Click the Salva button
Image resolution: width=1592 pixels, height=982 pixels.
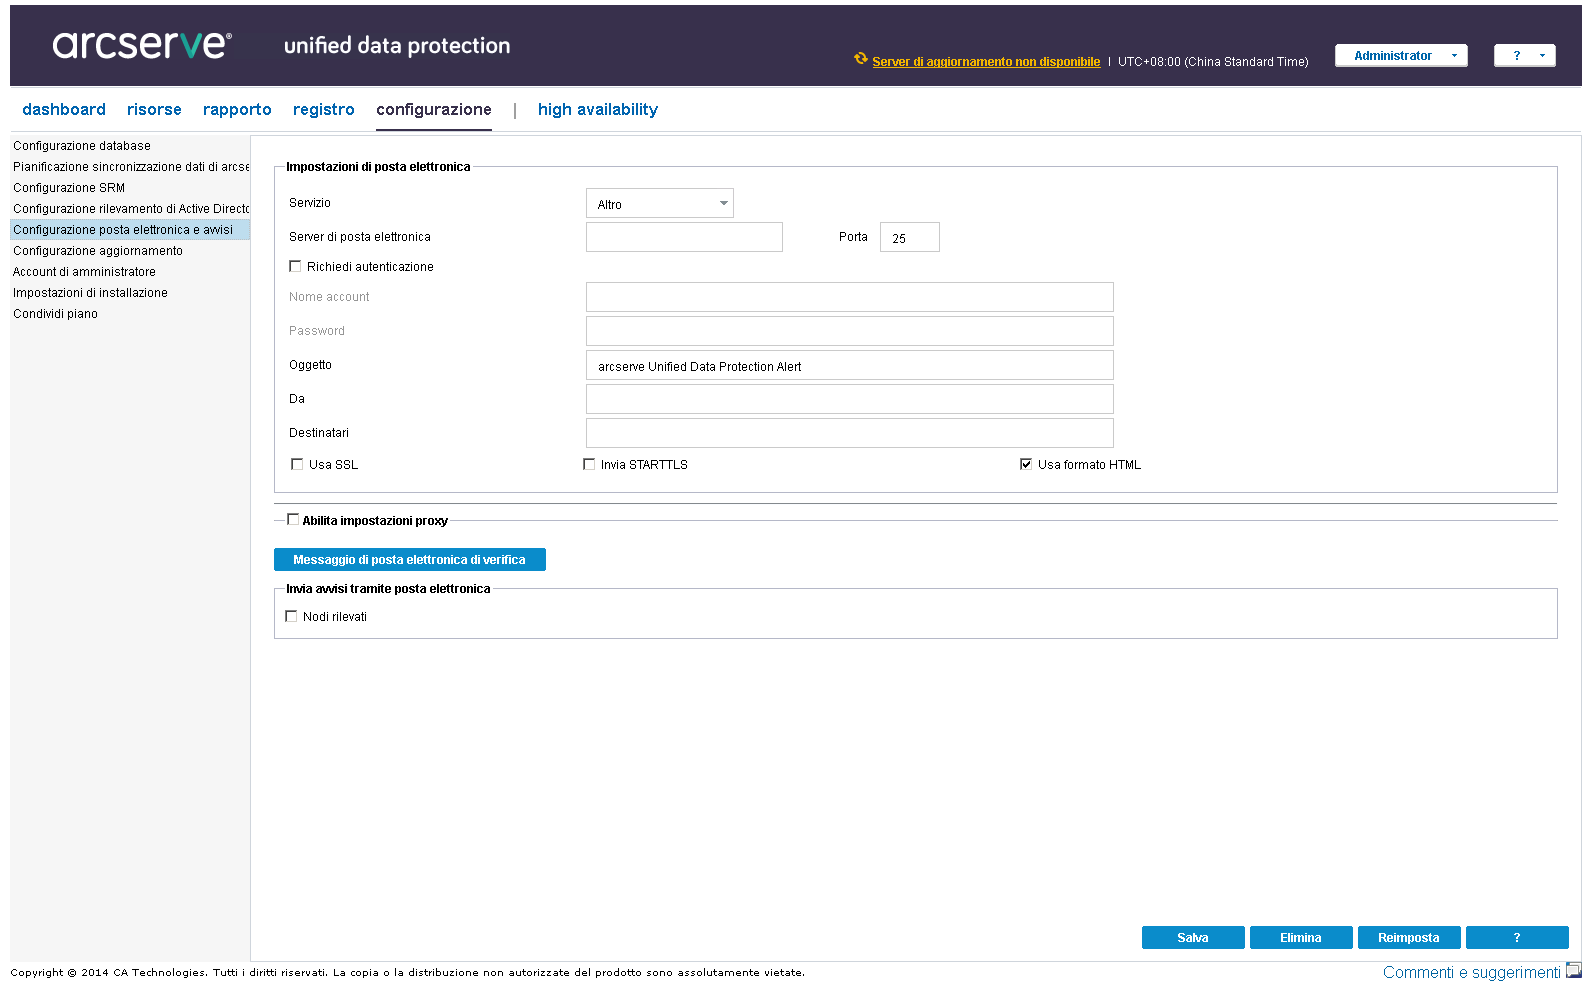(1192, 938)
